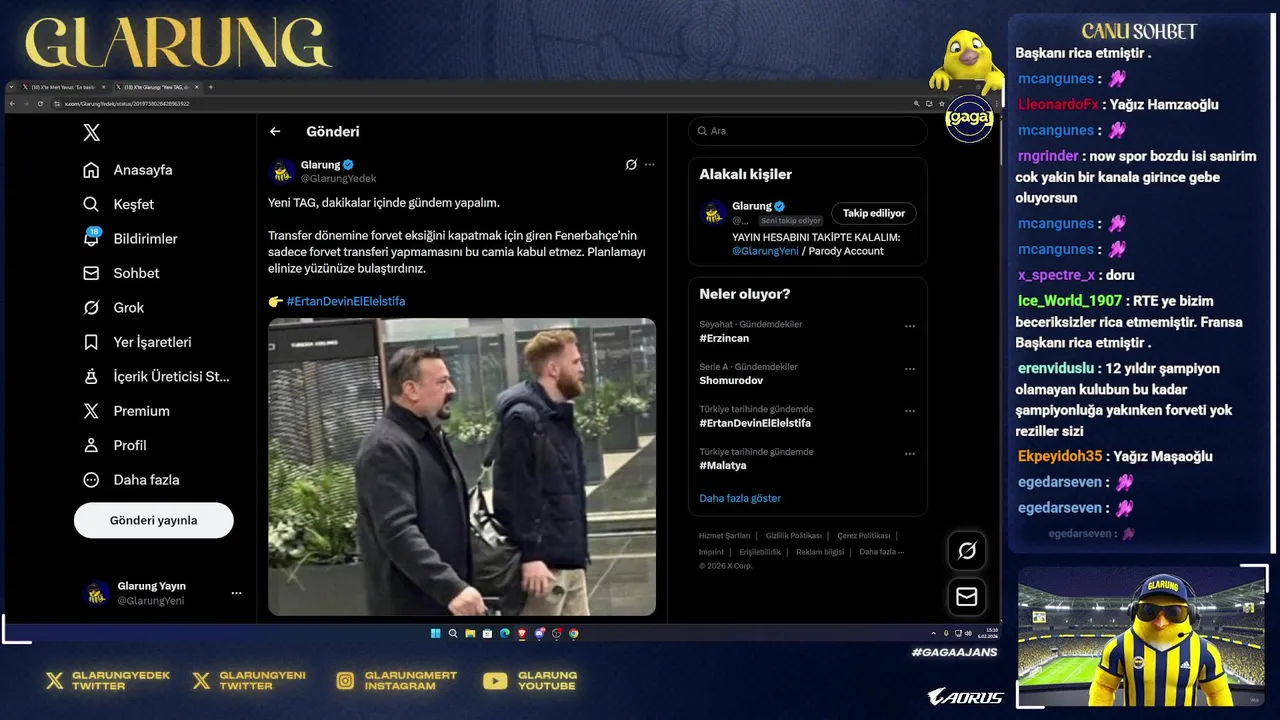Switch to X'te Glarung browser tab
Viewport: 1280px width, 720px height.
(157, 87)
